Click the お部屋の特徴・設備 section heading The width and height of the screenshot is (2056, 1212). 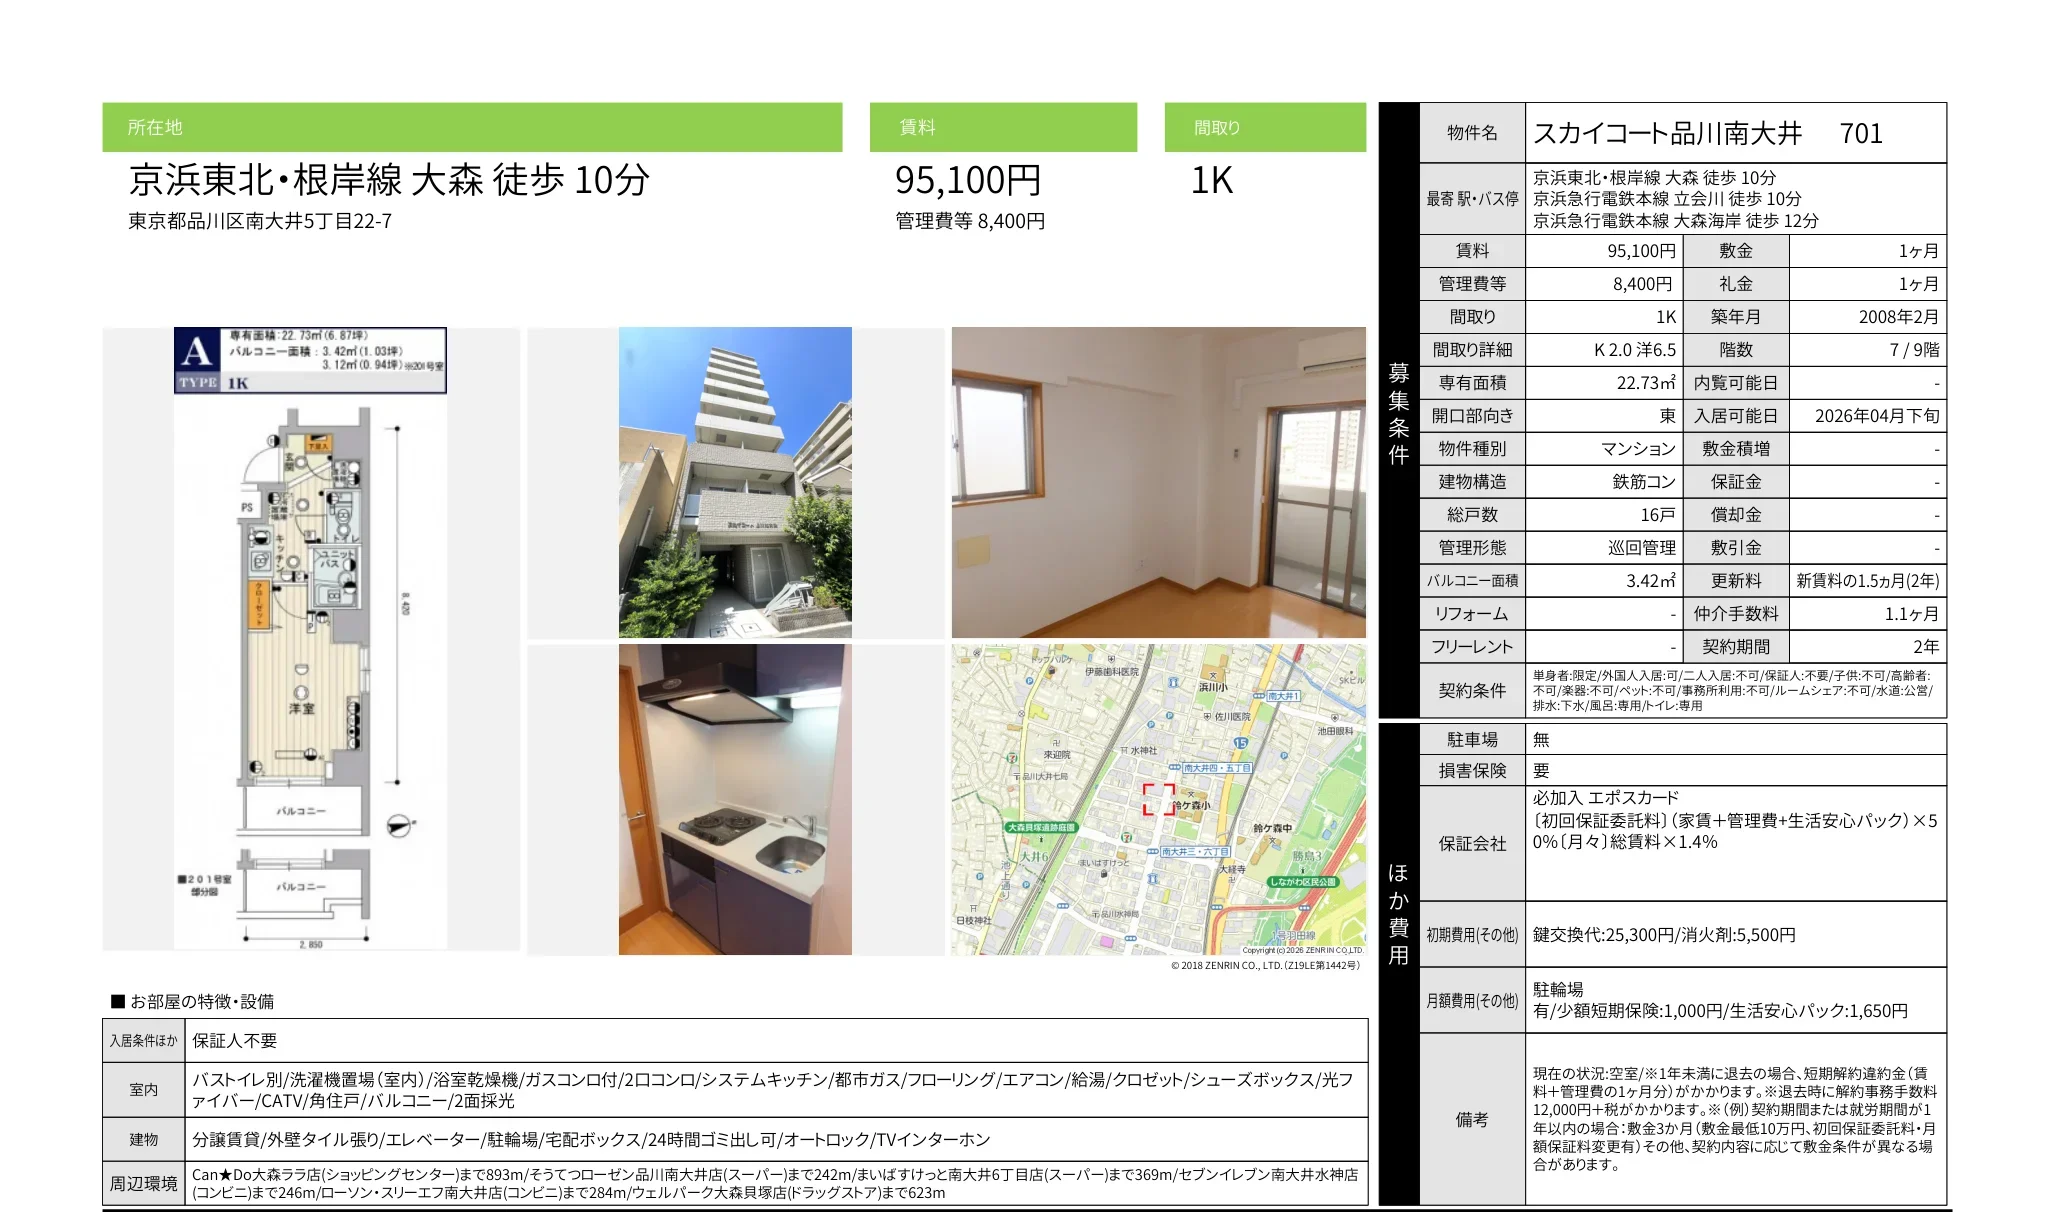pyautogui.click(x=192, y=1001)
